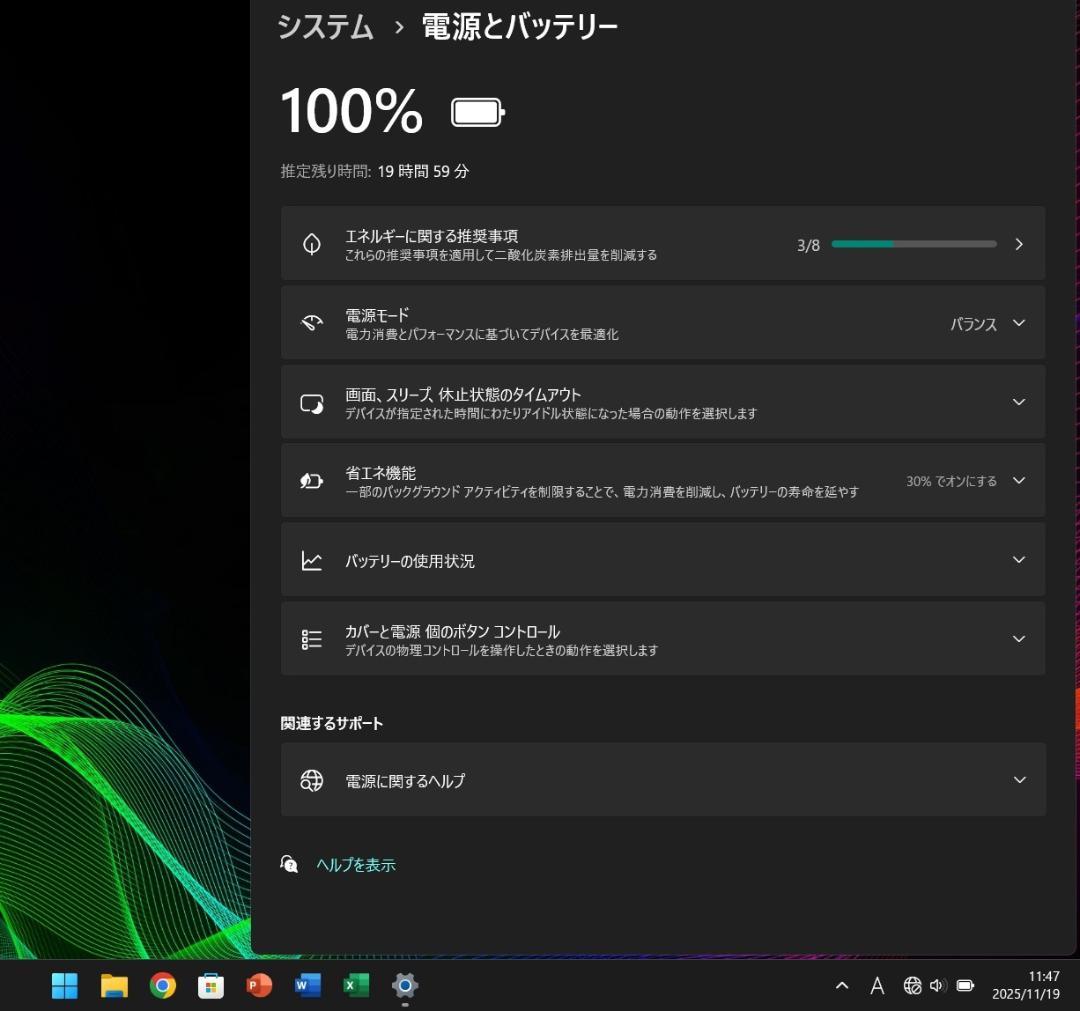Open Excel from the taskbar
Screen dimensions: 1080x1011
pos(355,986)
